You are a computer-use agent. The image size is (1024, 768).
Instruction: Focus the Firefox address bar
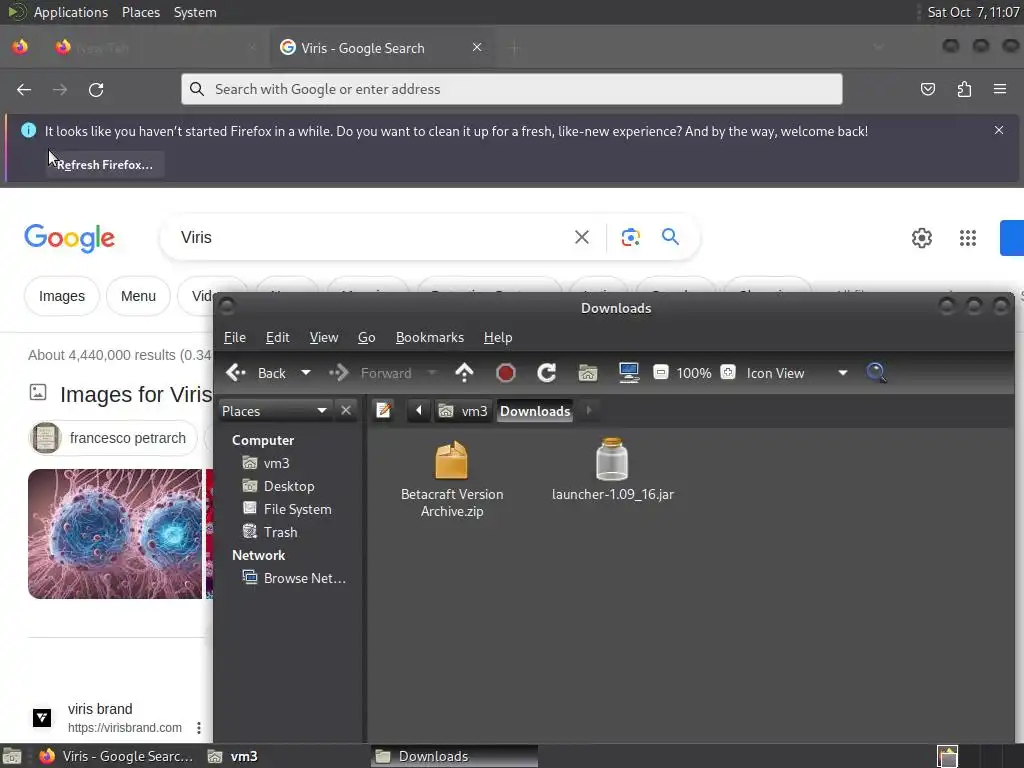click(x=511, y=89)
